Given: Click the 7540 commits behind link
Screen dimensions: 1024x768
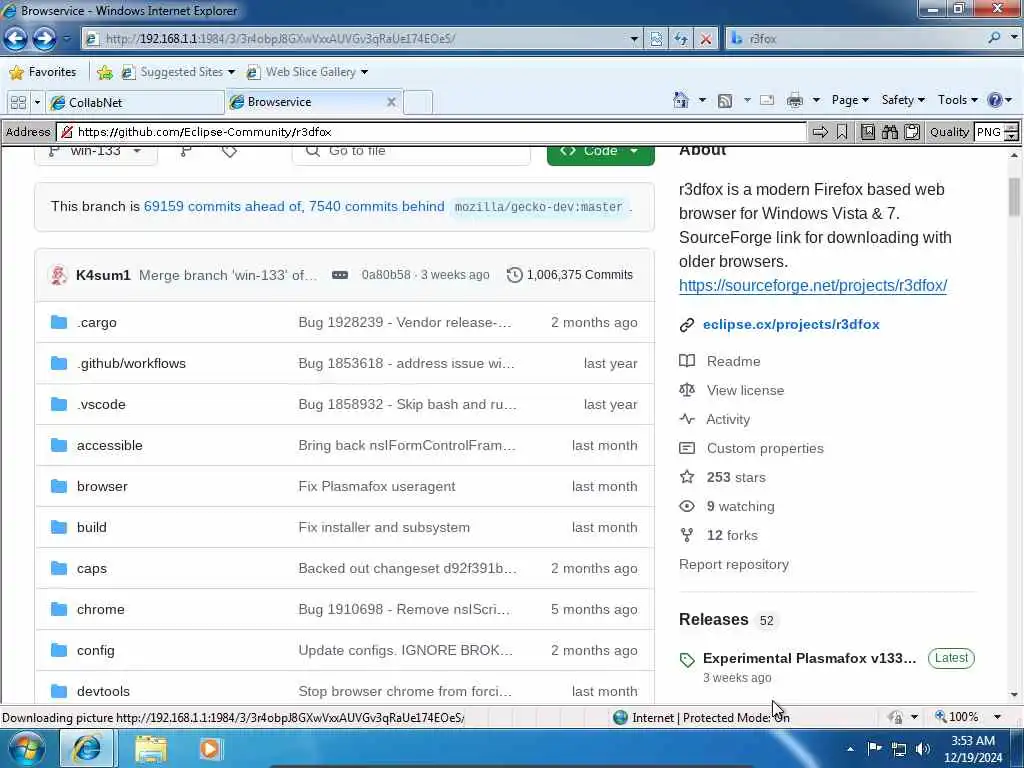Looking at the screenshot, I should pyautogui.click(x=377, y=206).
